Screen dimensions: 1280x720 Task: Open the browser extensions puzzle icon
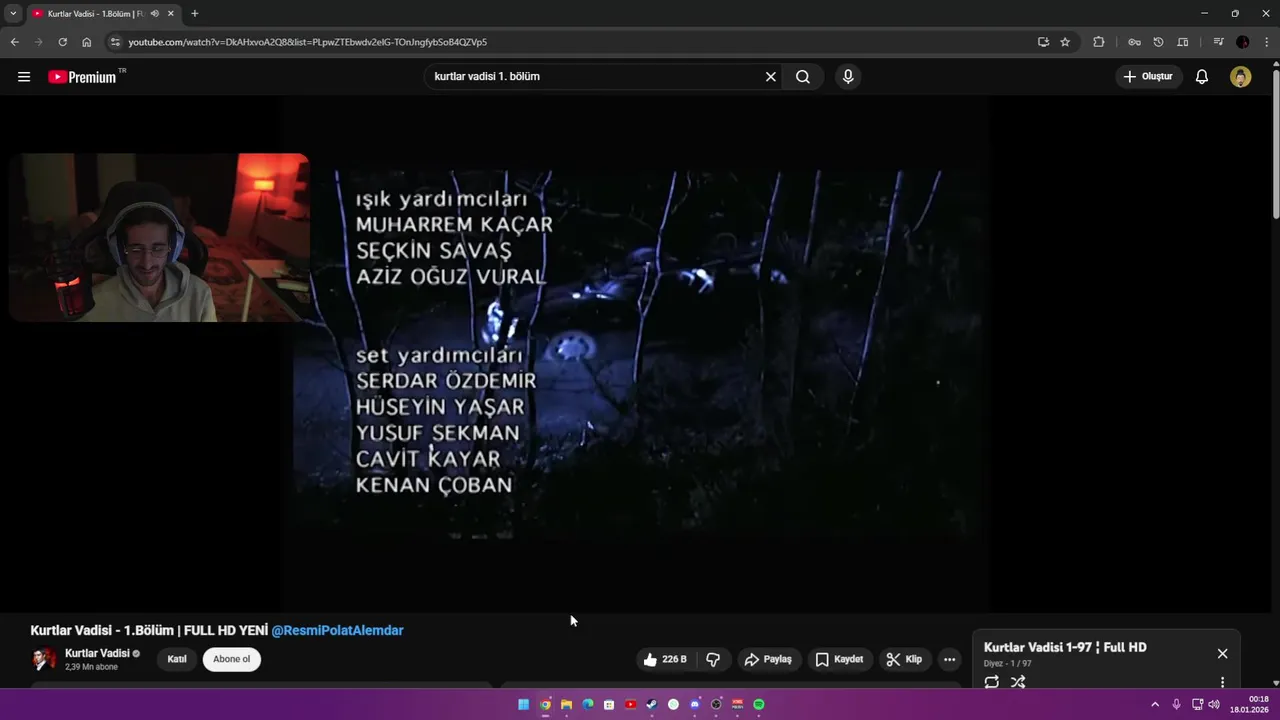point(1099,42)
